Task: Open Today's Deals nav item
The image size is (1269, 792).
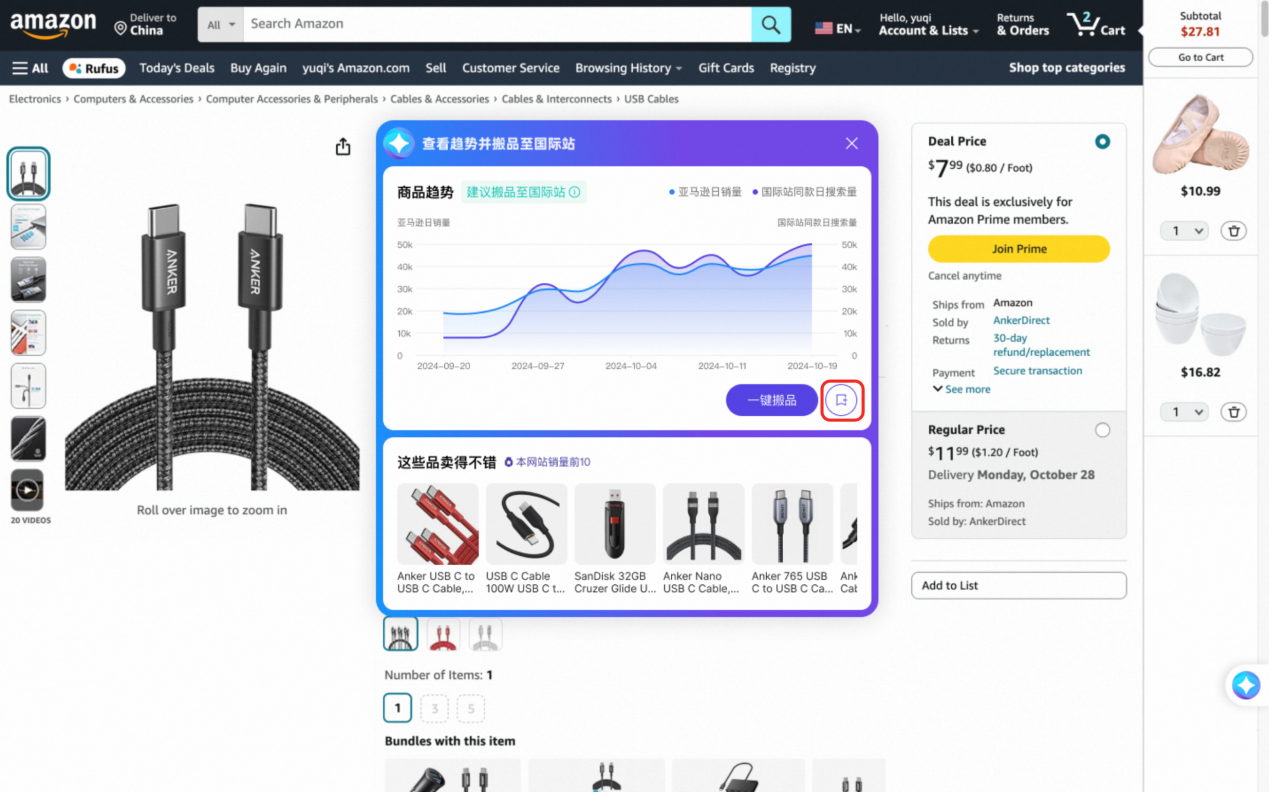Action: point(177,68)
